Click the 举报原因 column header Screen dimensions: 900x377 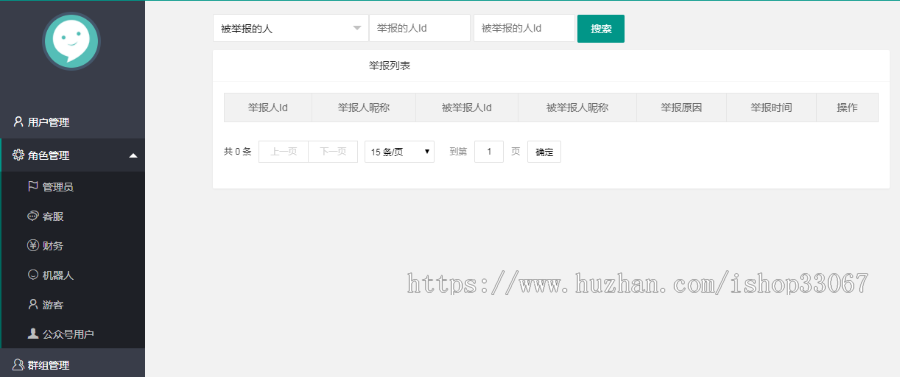[x=681, y=107]
